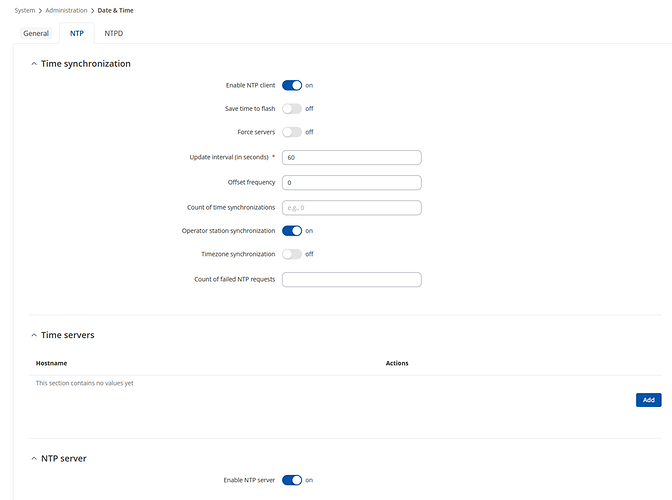Disable the Enable NTP server toggle
Image resolution: width=672 pixels, height=500 pixels.
[x=292, y=480]
